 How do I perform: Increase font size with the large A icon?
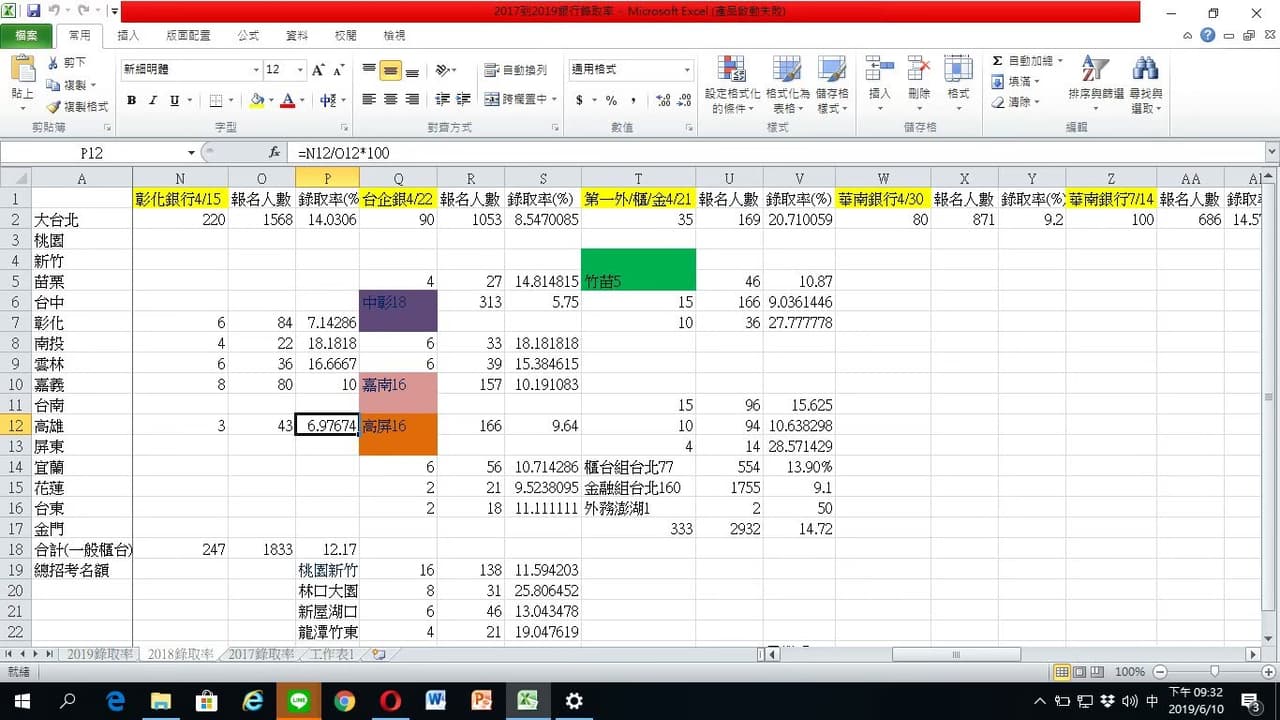click(x=318, y=70)
